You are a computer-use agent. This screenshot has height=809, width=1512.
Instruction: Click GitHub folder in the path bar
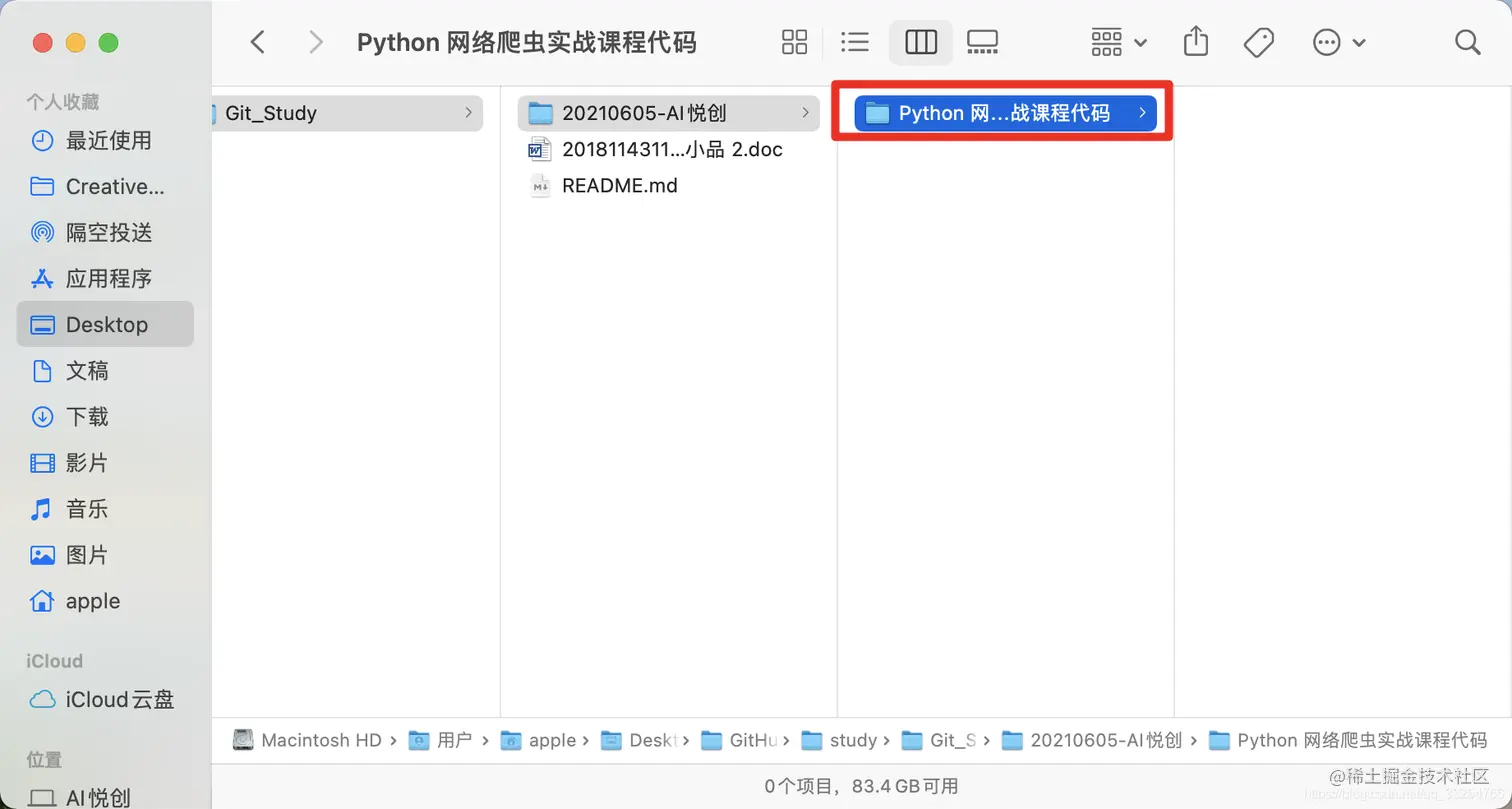tap(740, 740)
